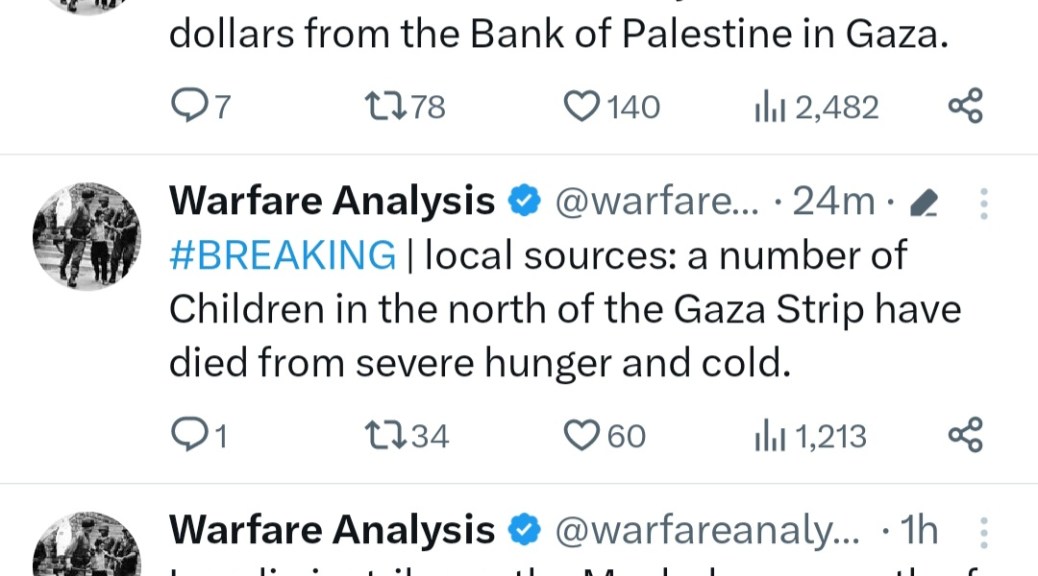Open more options for 24m tweet

tap(984, 203)
